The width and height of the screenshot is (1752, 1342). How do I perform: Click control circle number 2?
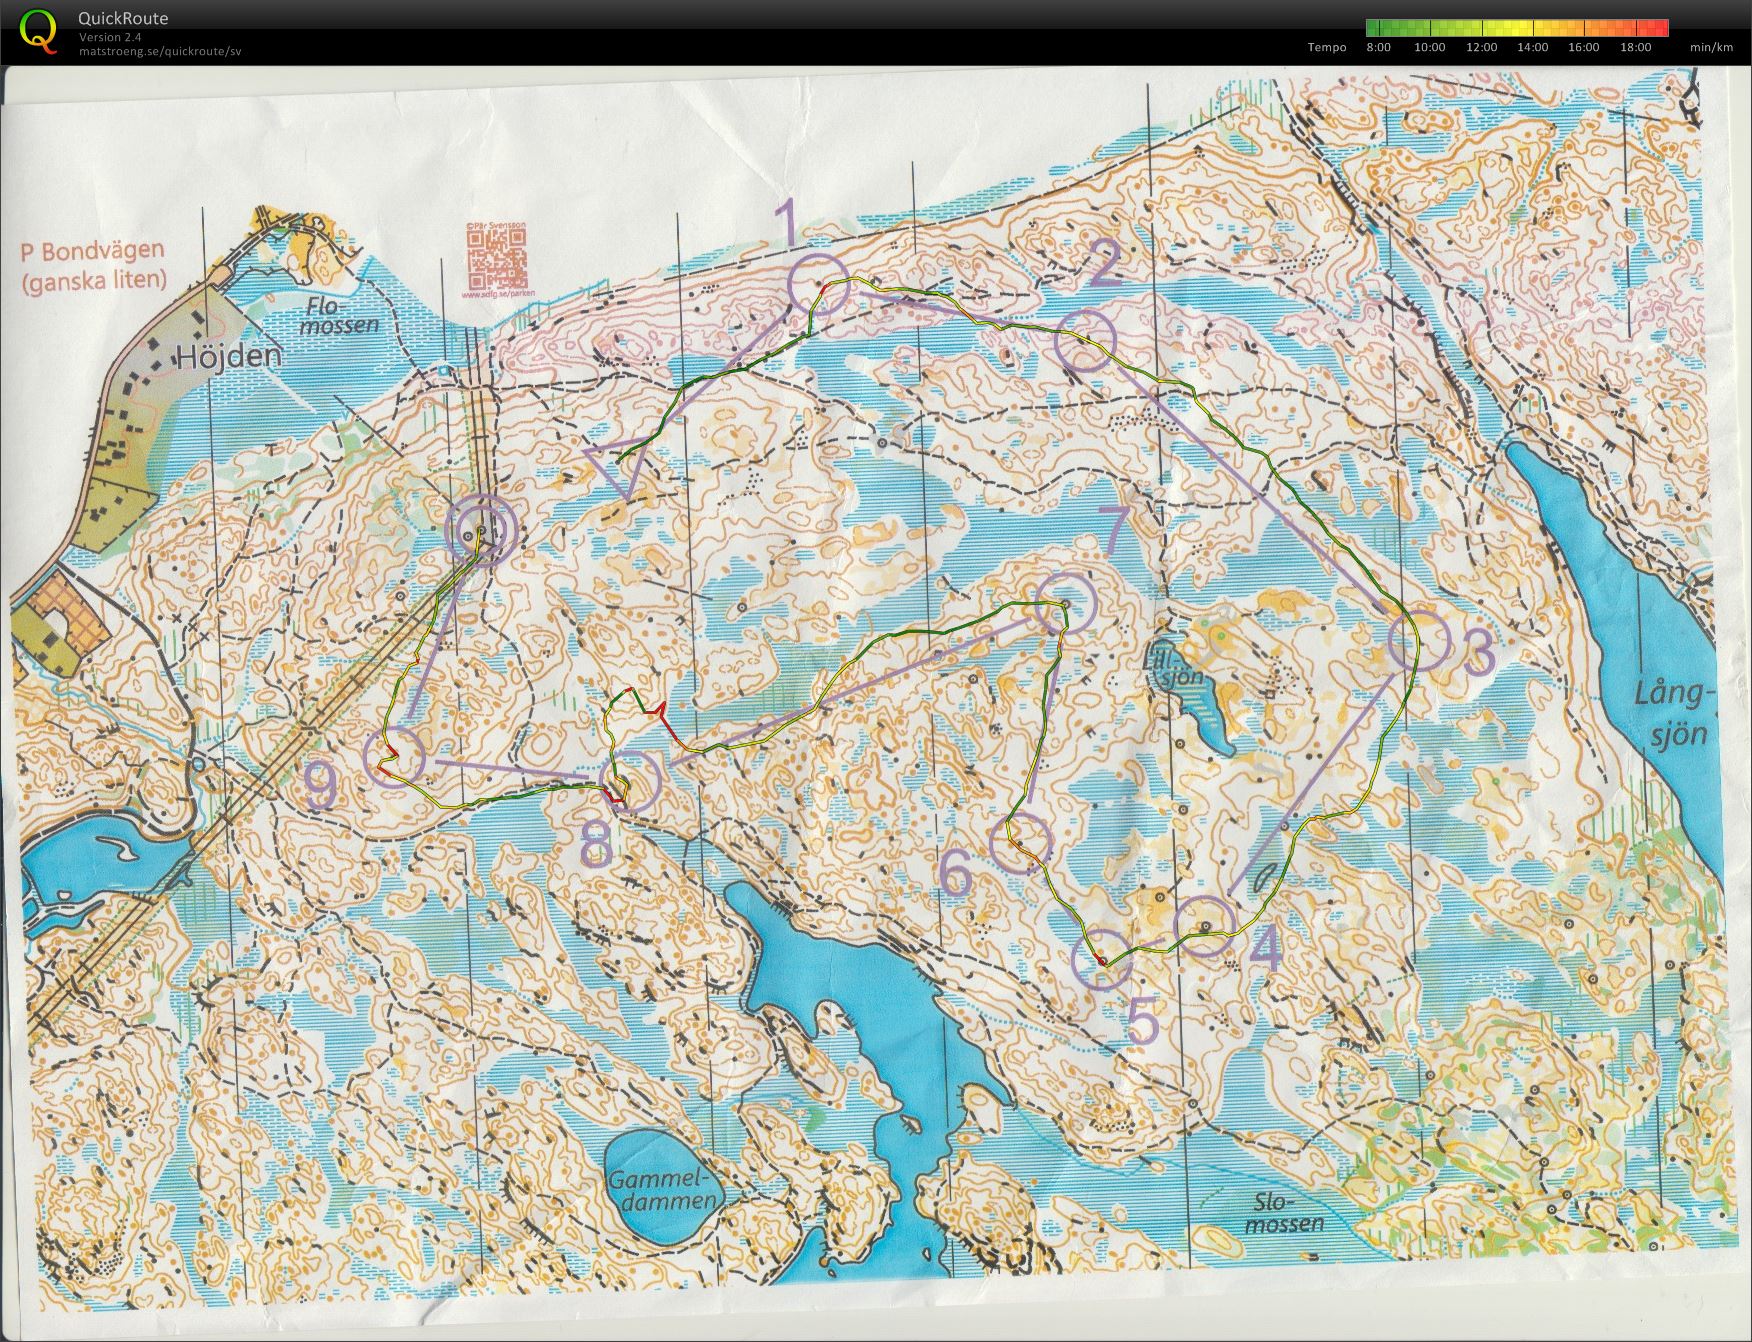[x=1085, y=341]
